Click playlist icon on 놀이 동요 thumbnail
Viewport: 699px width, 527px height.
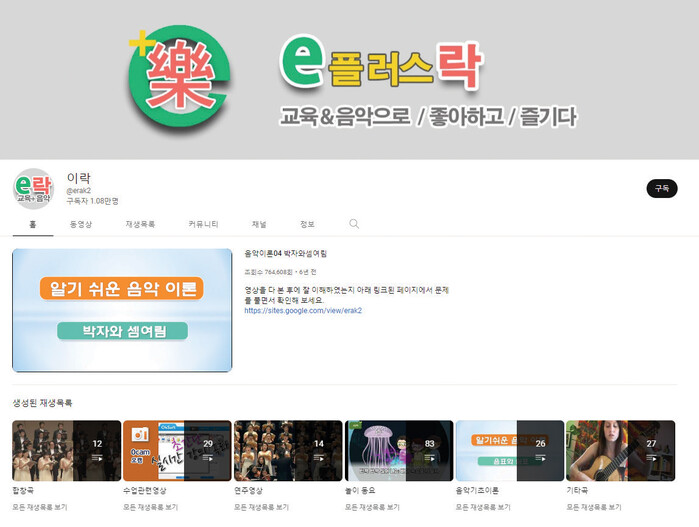(x=429, y=457)
